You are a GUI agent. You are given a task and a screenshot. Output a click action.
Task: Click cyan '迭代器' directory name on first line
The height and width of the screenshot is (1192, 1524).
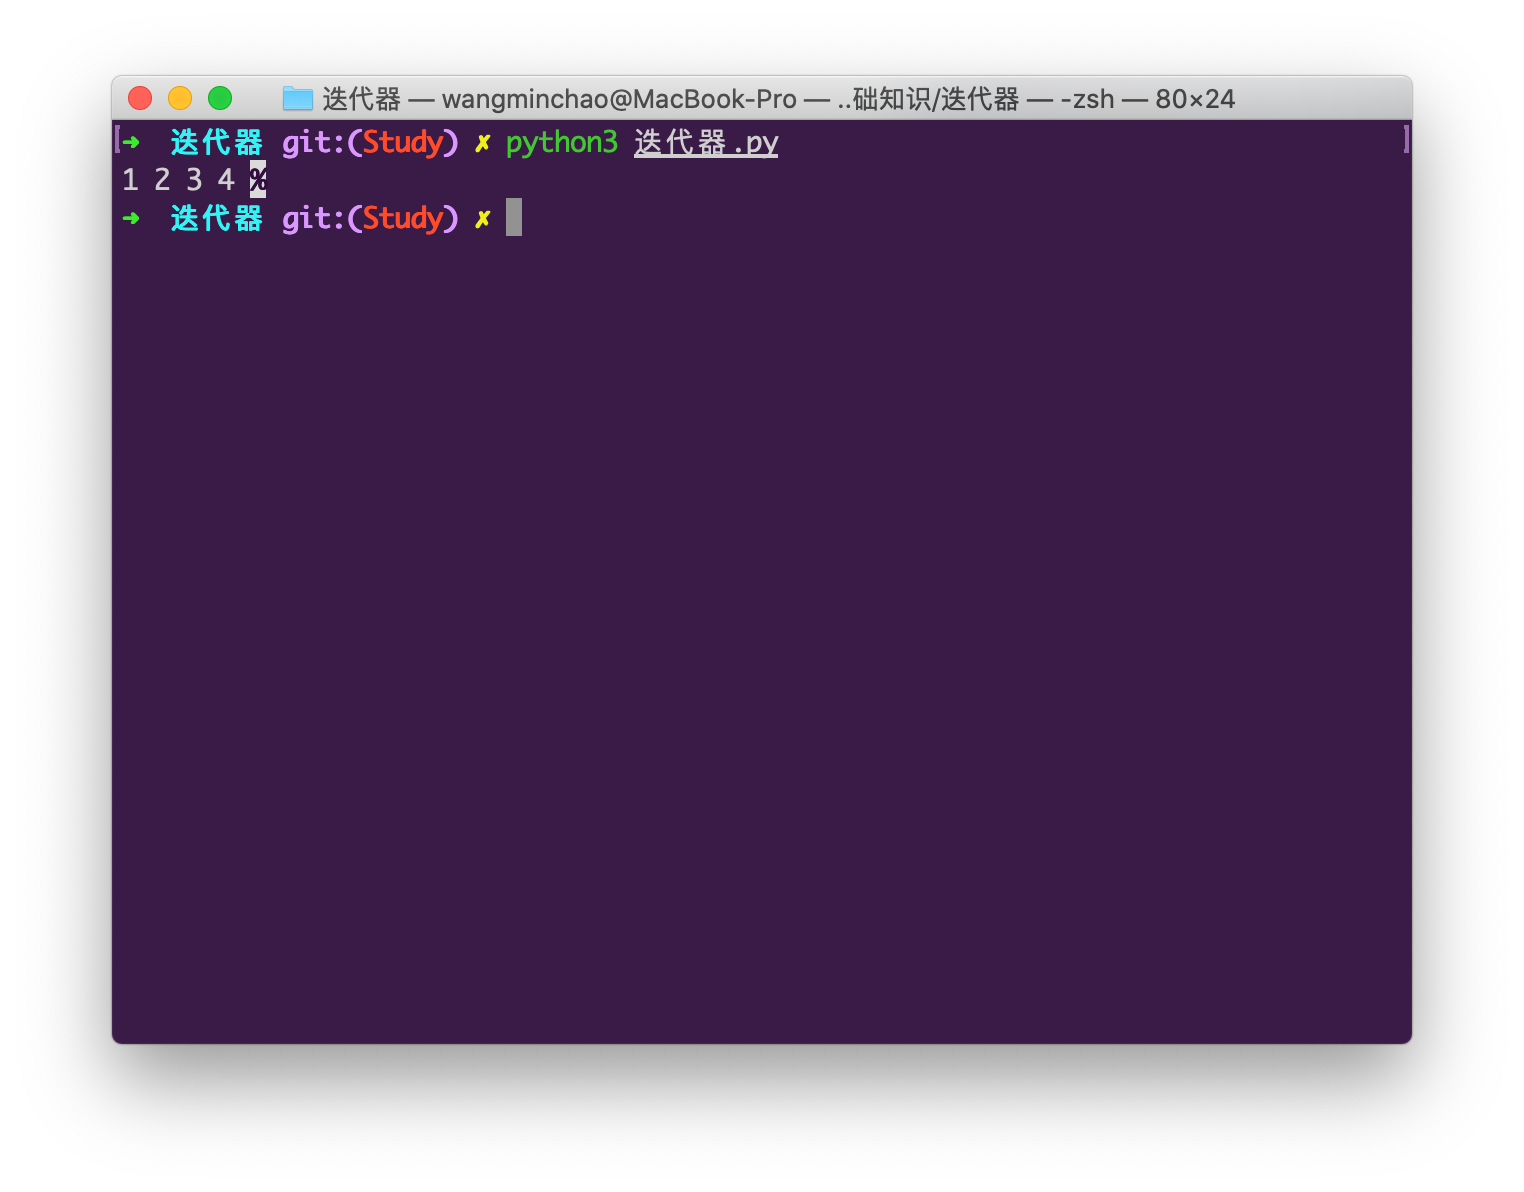(x=216, y=143)
